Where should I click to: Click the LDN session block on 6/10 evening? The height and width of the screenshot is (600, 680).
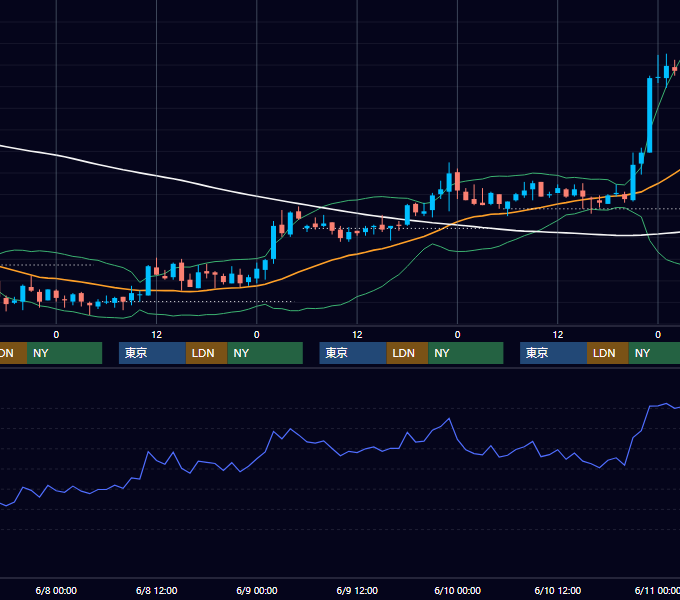coord(608,353)
